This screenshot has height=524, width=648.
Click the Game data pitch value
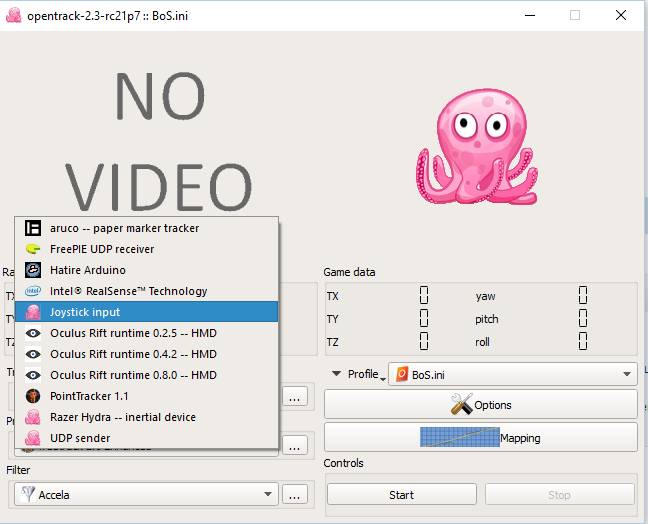point(583,319)
